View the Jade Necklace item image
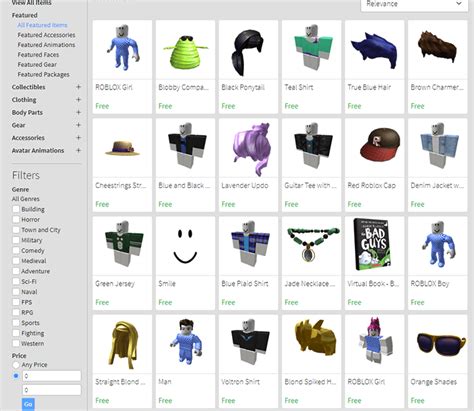Viewport: 474px width, 411px height. click(x=311, y=246)
